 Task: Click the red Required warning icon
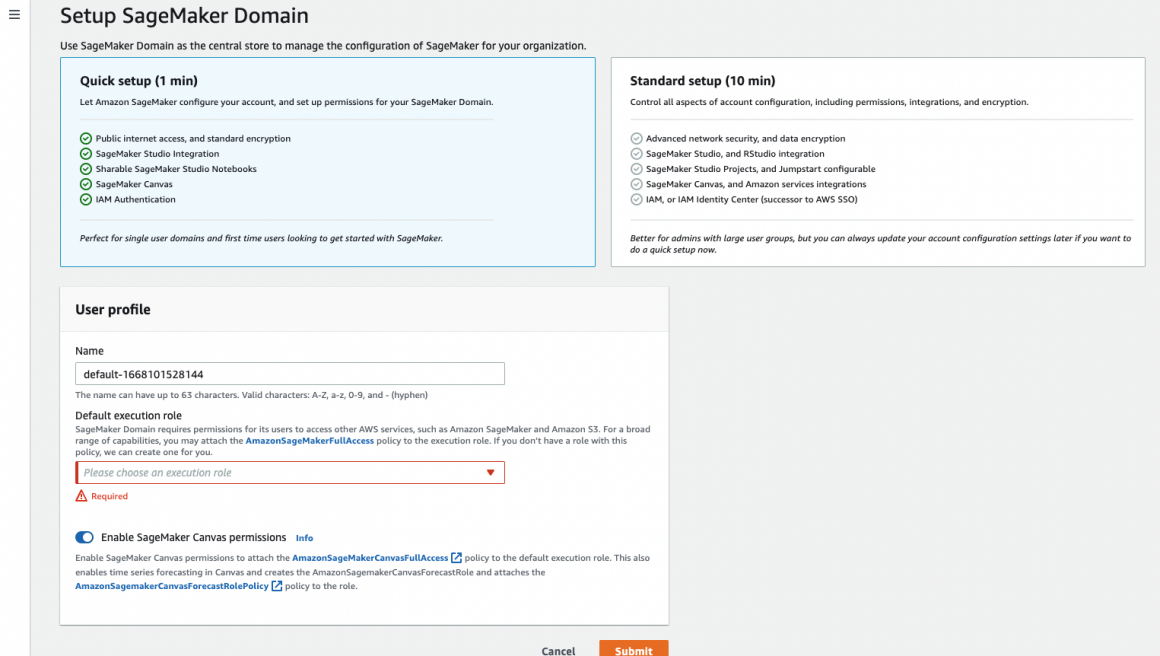(81, 496)
